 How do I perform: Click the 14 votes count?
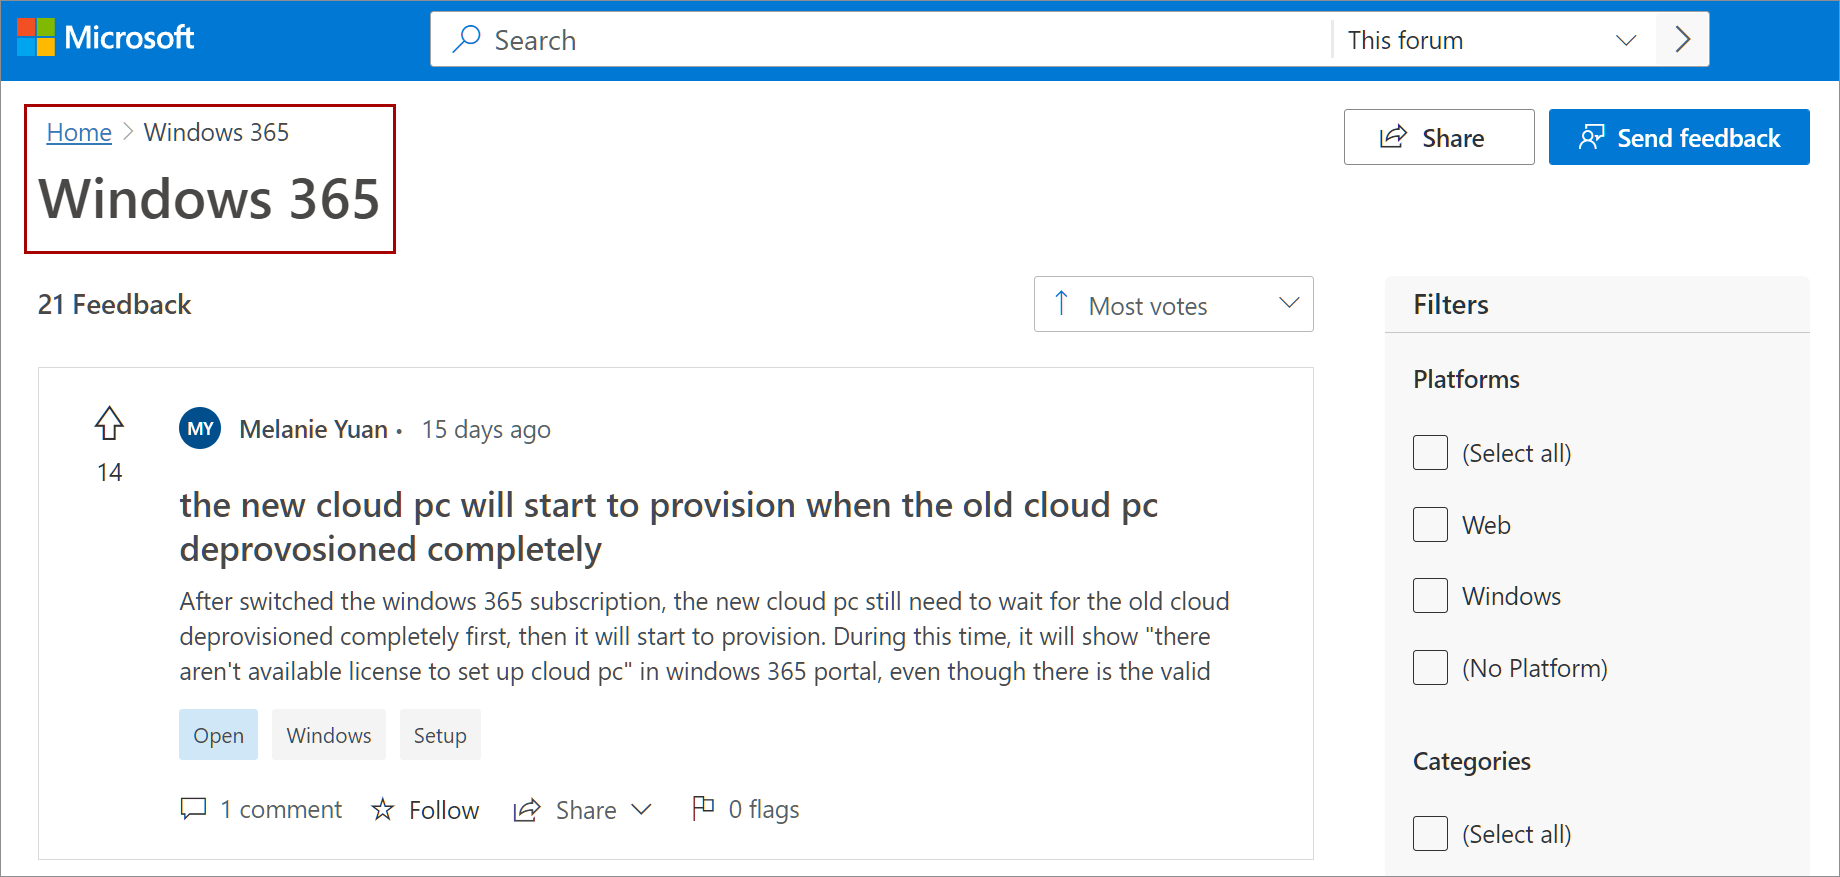click(x=109, y=472)
